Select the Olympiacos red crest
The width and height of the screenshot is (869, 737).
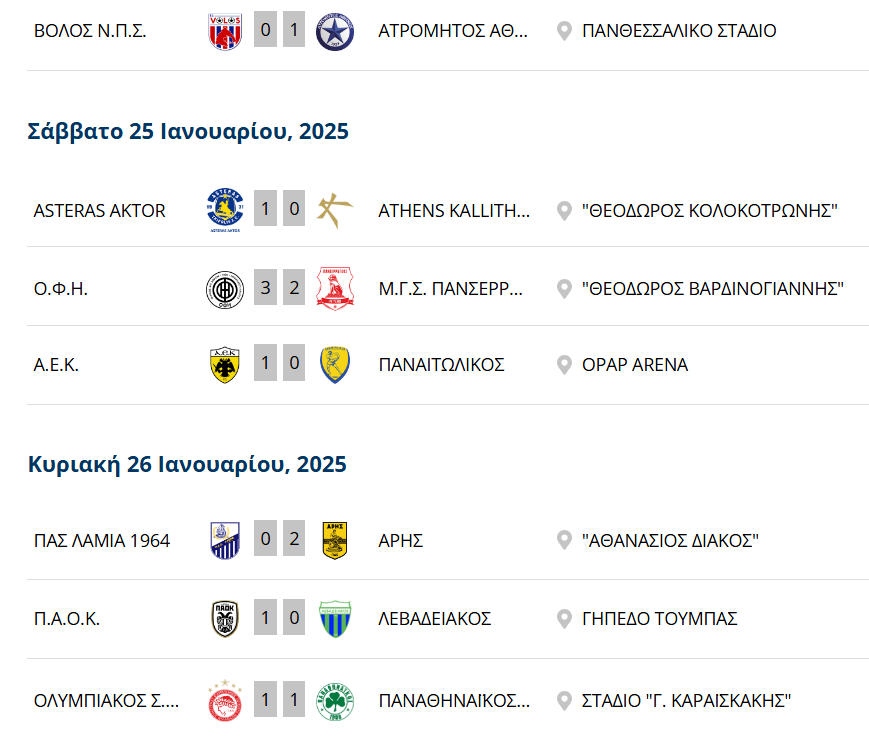225,700
